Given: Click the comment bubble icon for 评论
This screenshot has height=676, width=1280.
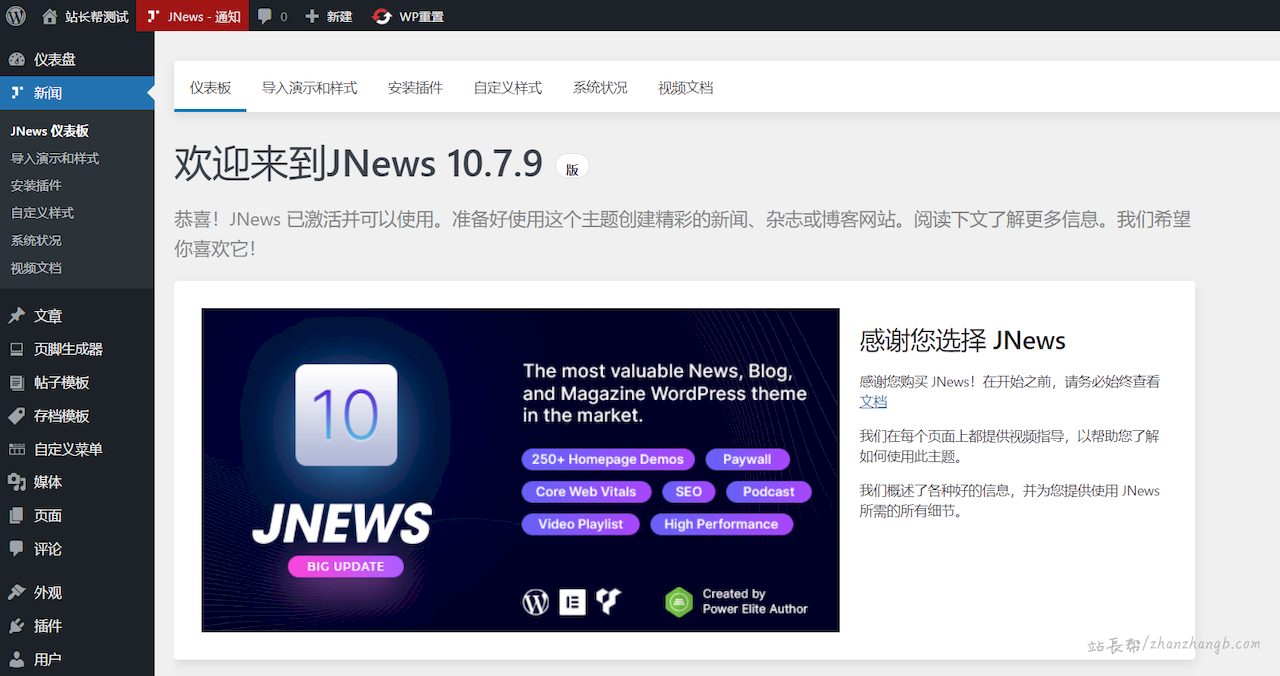Looking at the screenshot, I should pyautogui.click(x=17, y=548).
